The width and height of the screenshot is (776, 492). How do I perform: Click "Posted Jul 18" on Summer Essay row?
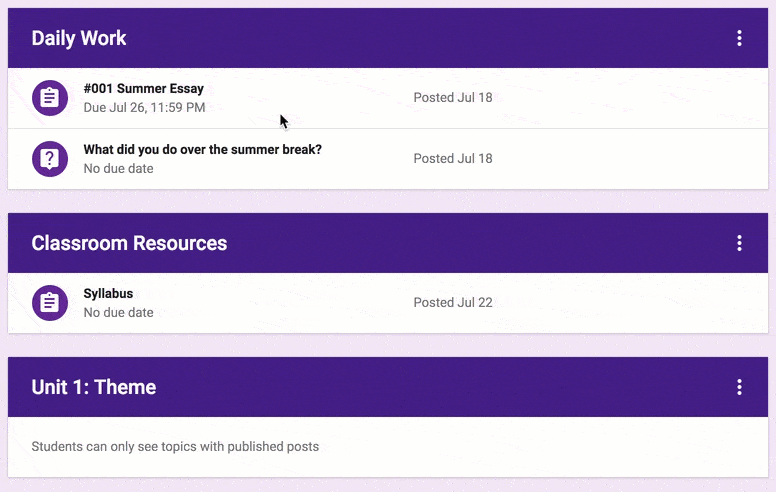click(x=453, y=98)
